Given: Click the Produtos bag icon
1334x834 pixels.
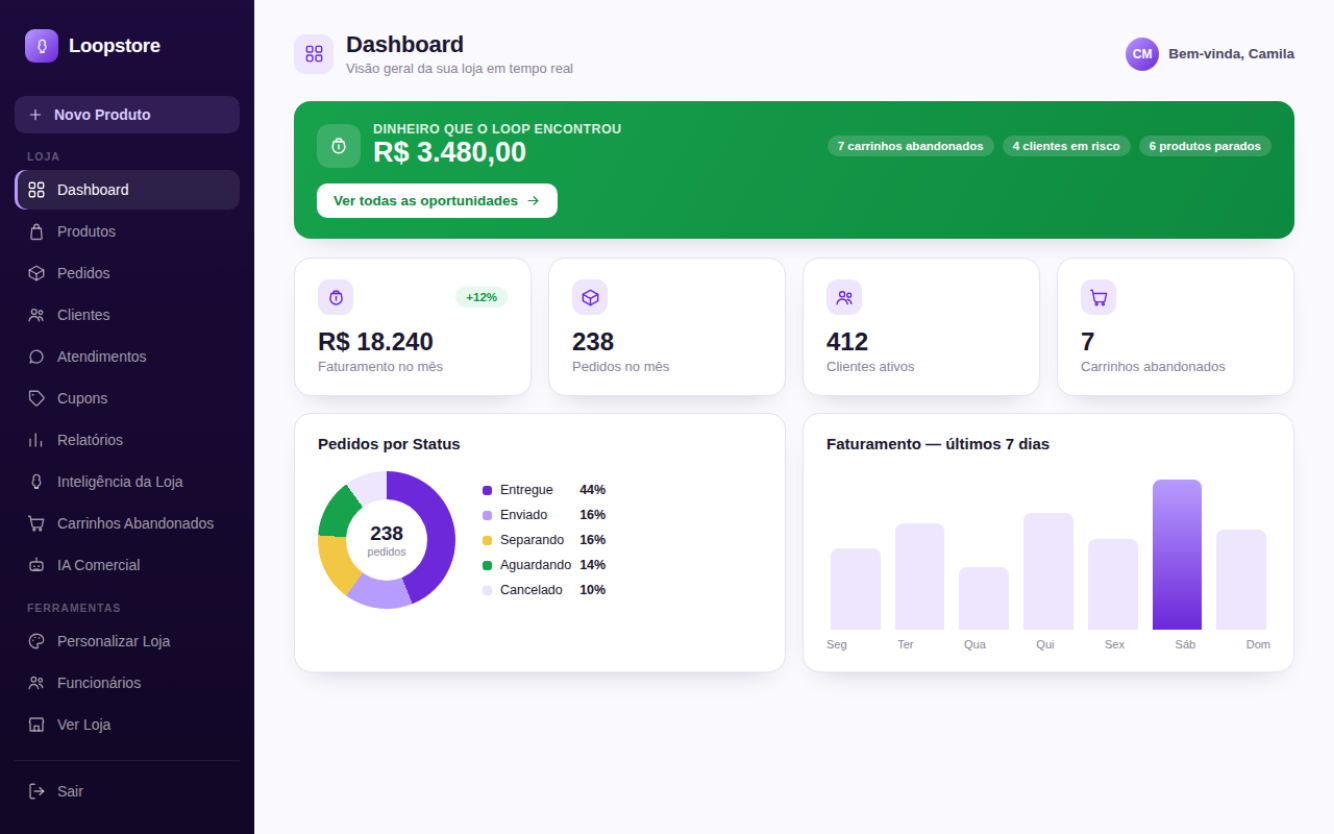Looking at the screenshot, I should pyautogui.click(x=37, y=232).
